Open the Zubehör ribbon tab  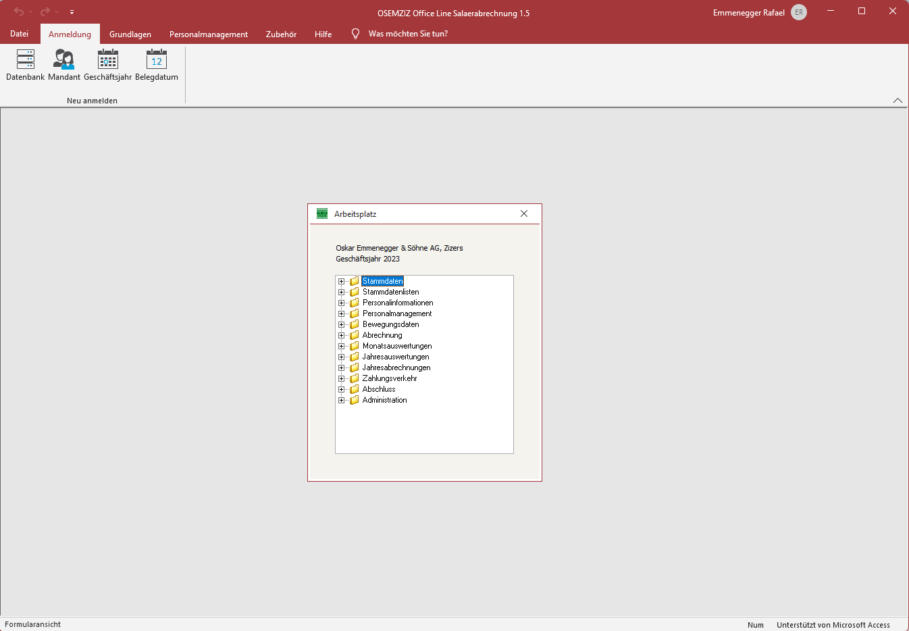(x=281, y=34)
